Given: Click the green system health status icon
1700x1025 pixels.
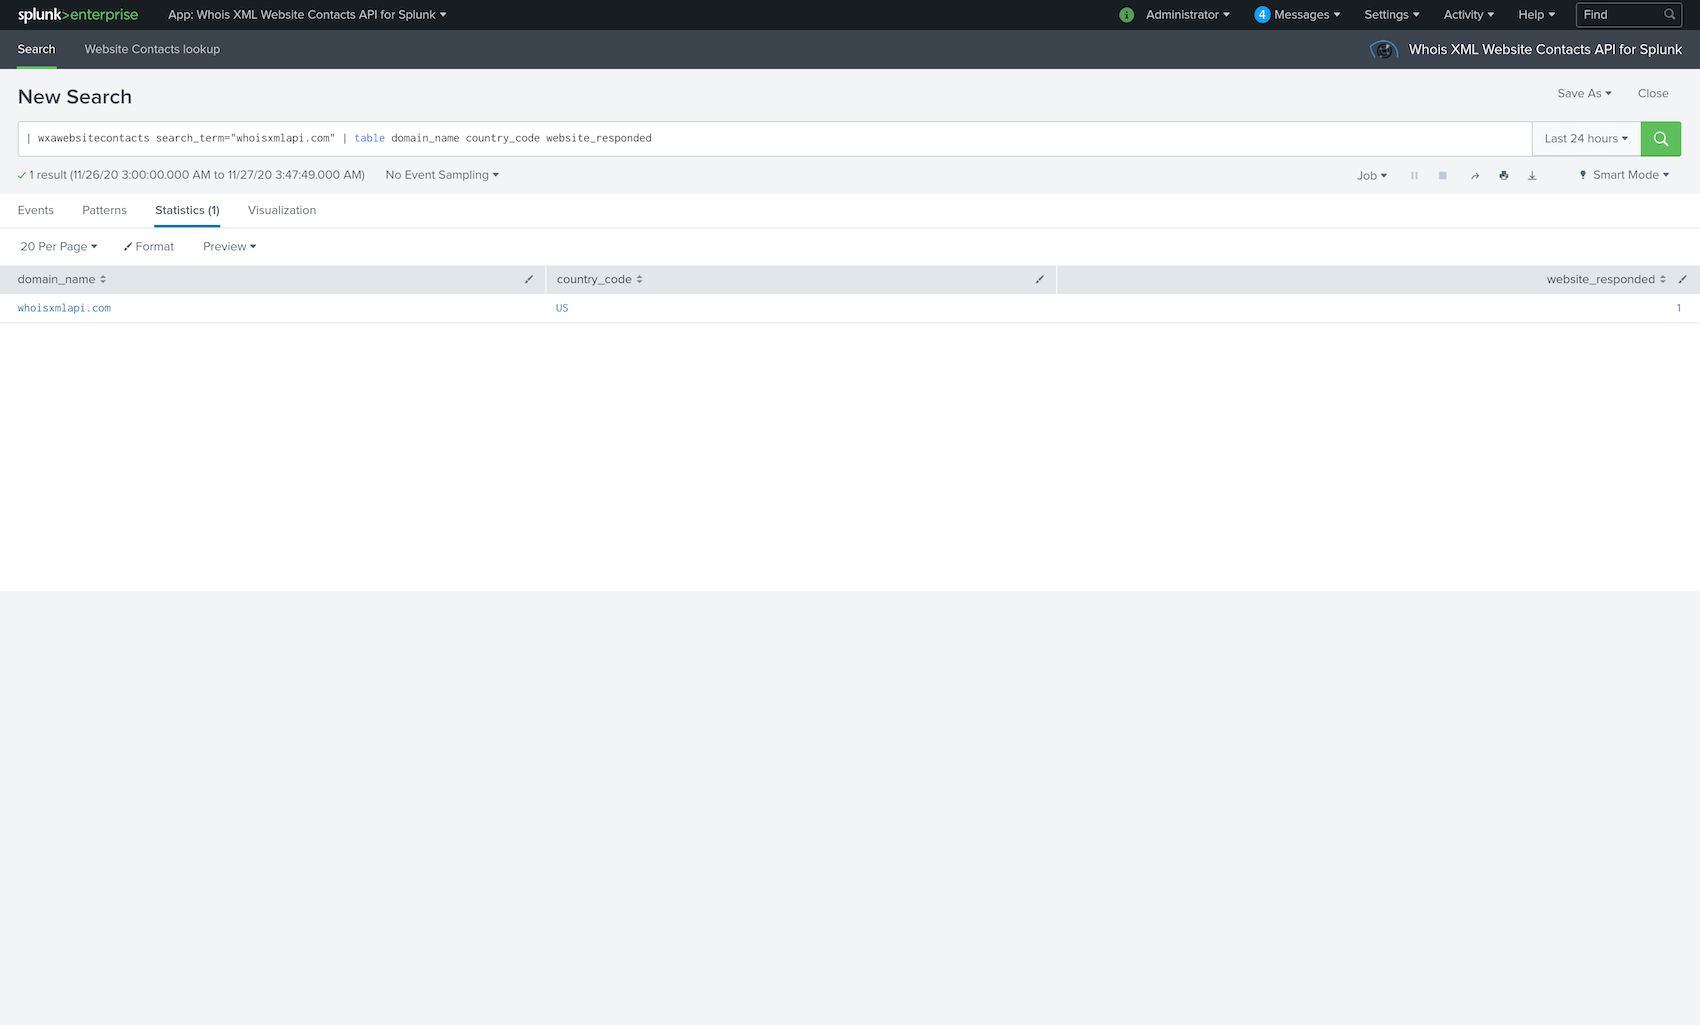Looking at the screenshot, I should [1127, 15].
